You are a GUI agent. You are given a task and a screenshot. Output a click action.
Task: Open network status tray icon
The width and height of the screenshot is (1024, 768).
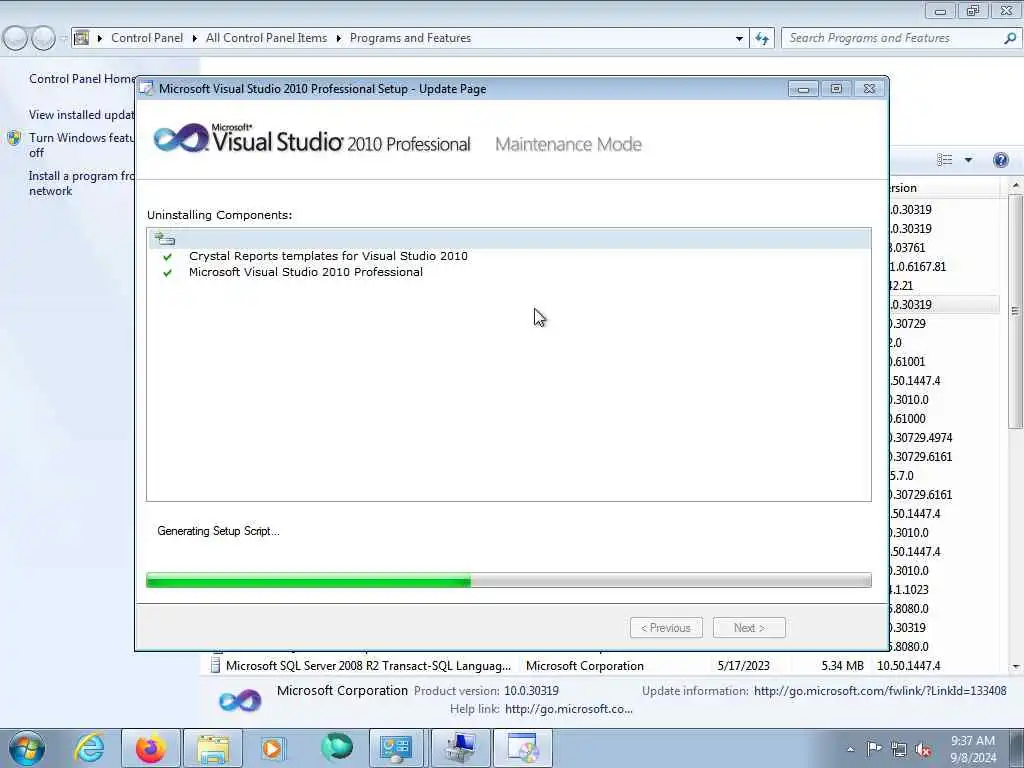pyautogui.click(x=899, y=750)
